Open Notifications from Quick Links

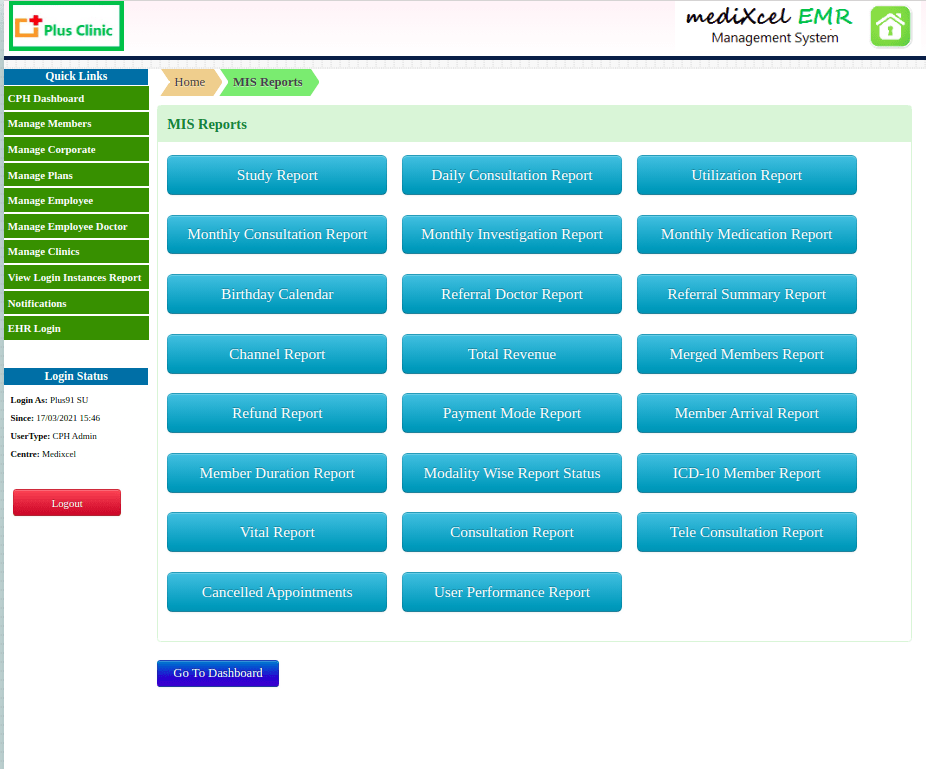[76, 303]
